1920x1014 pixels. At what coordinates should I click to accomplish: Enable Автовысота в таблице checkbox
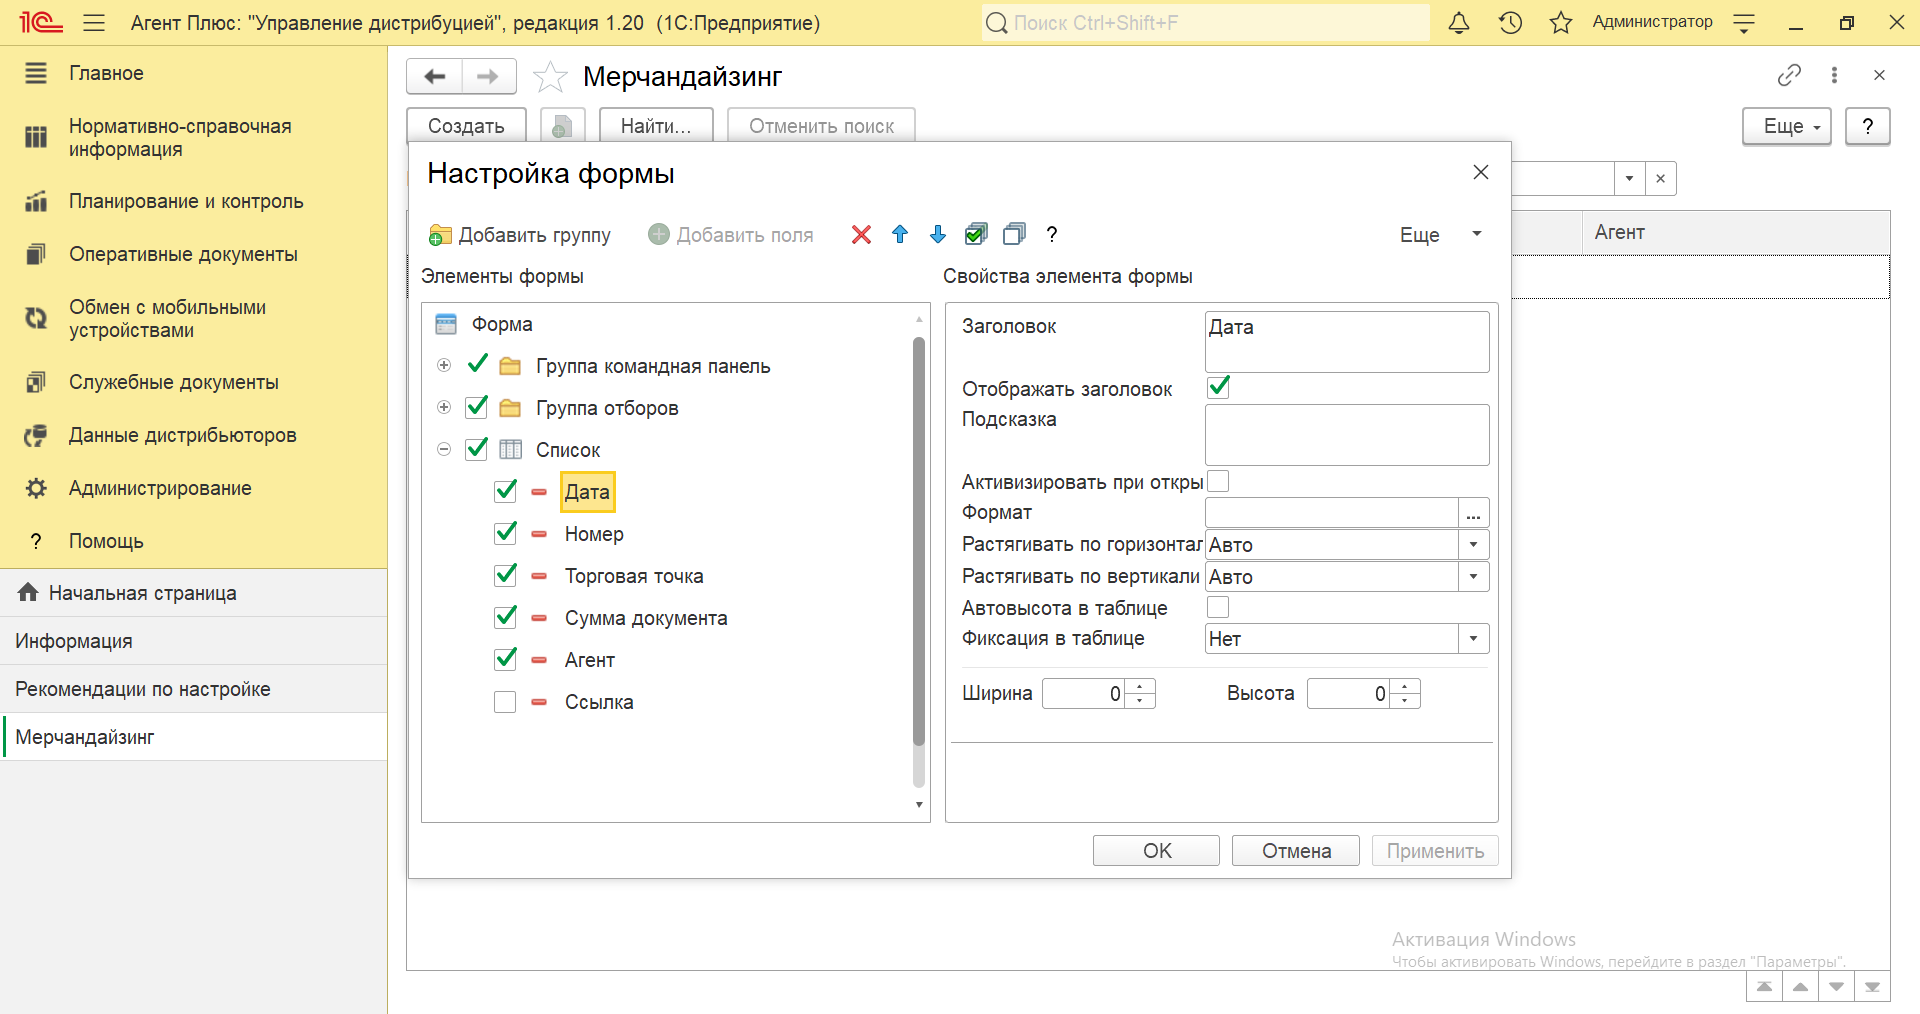click(x=1218, y=607)
